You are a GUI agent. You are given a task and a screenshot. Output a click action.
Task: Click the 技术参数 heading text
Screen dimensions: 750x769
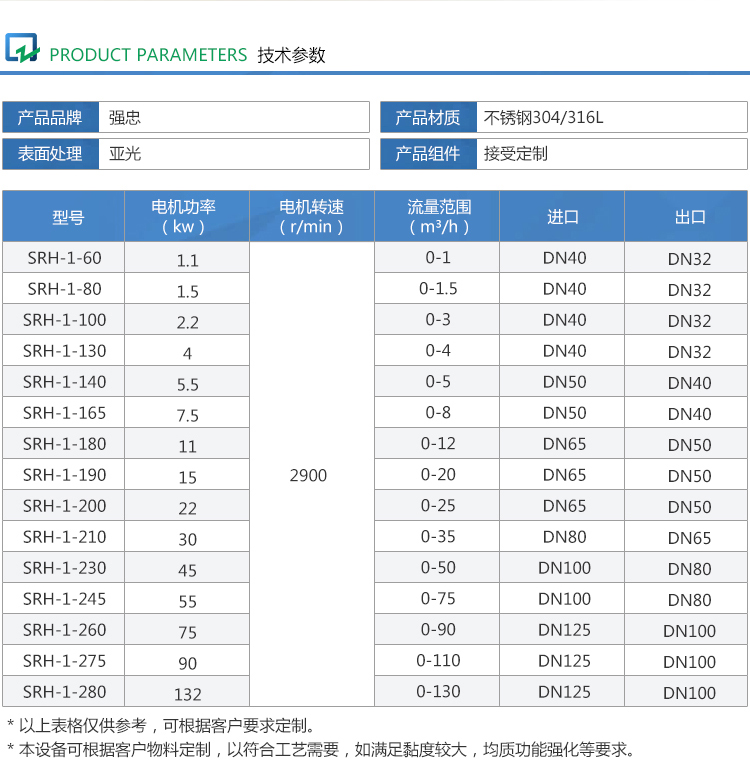[291, 55]
